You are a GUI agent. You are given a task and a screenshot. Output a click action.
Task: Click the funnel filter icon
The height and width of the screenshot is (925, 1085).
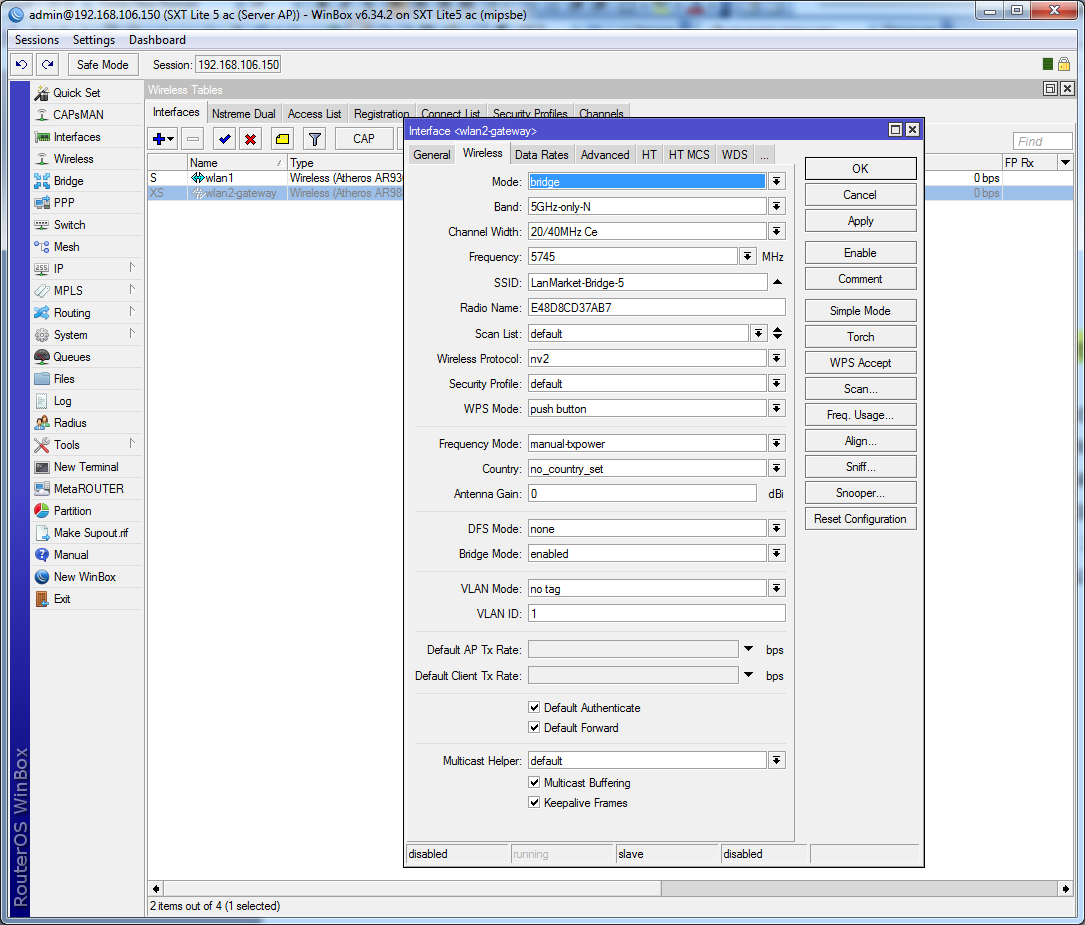(314, 139)
